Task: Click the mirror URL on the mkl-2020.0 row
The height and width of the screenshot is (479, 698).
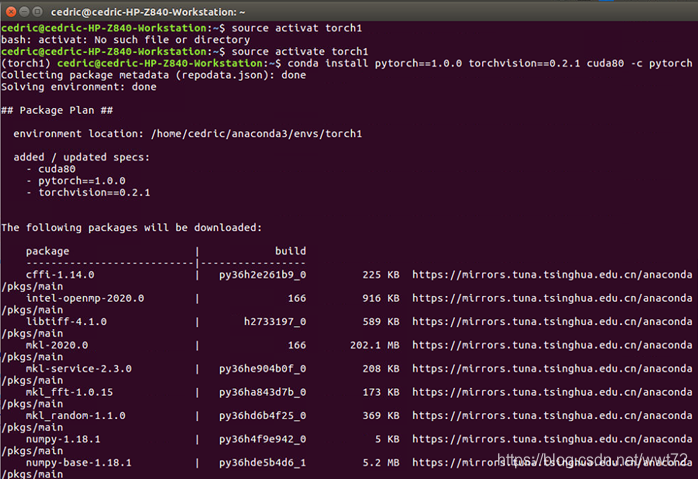Action: coord(552,345)
